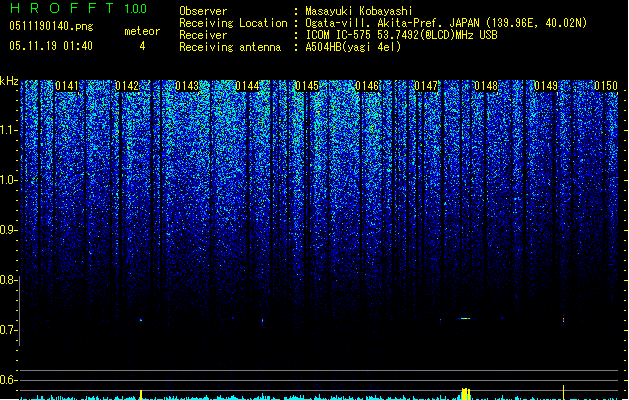Click the 1.1 kHz axis tick label
Image resolution: width=629 pixels, height=400 pixels.
point(8,130)
